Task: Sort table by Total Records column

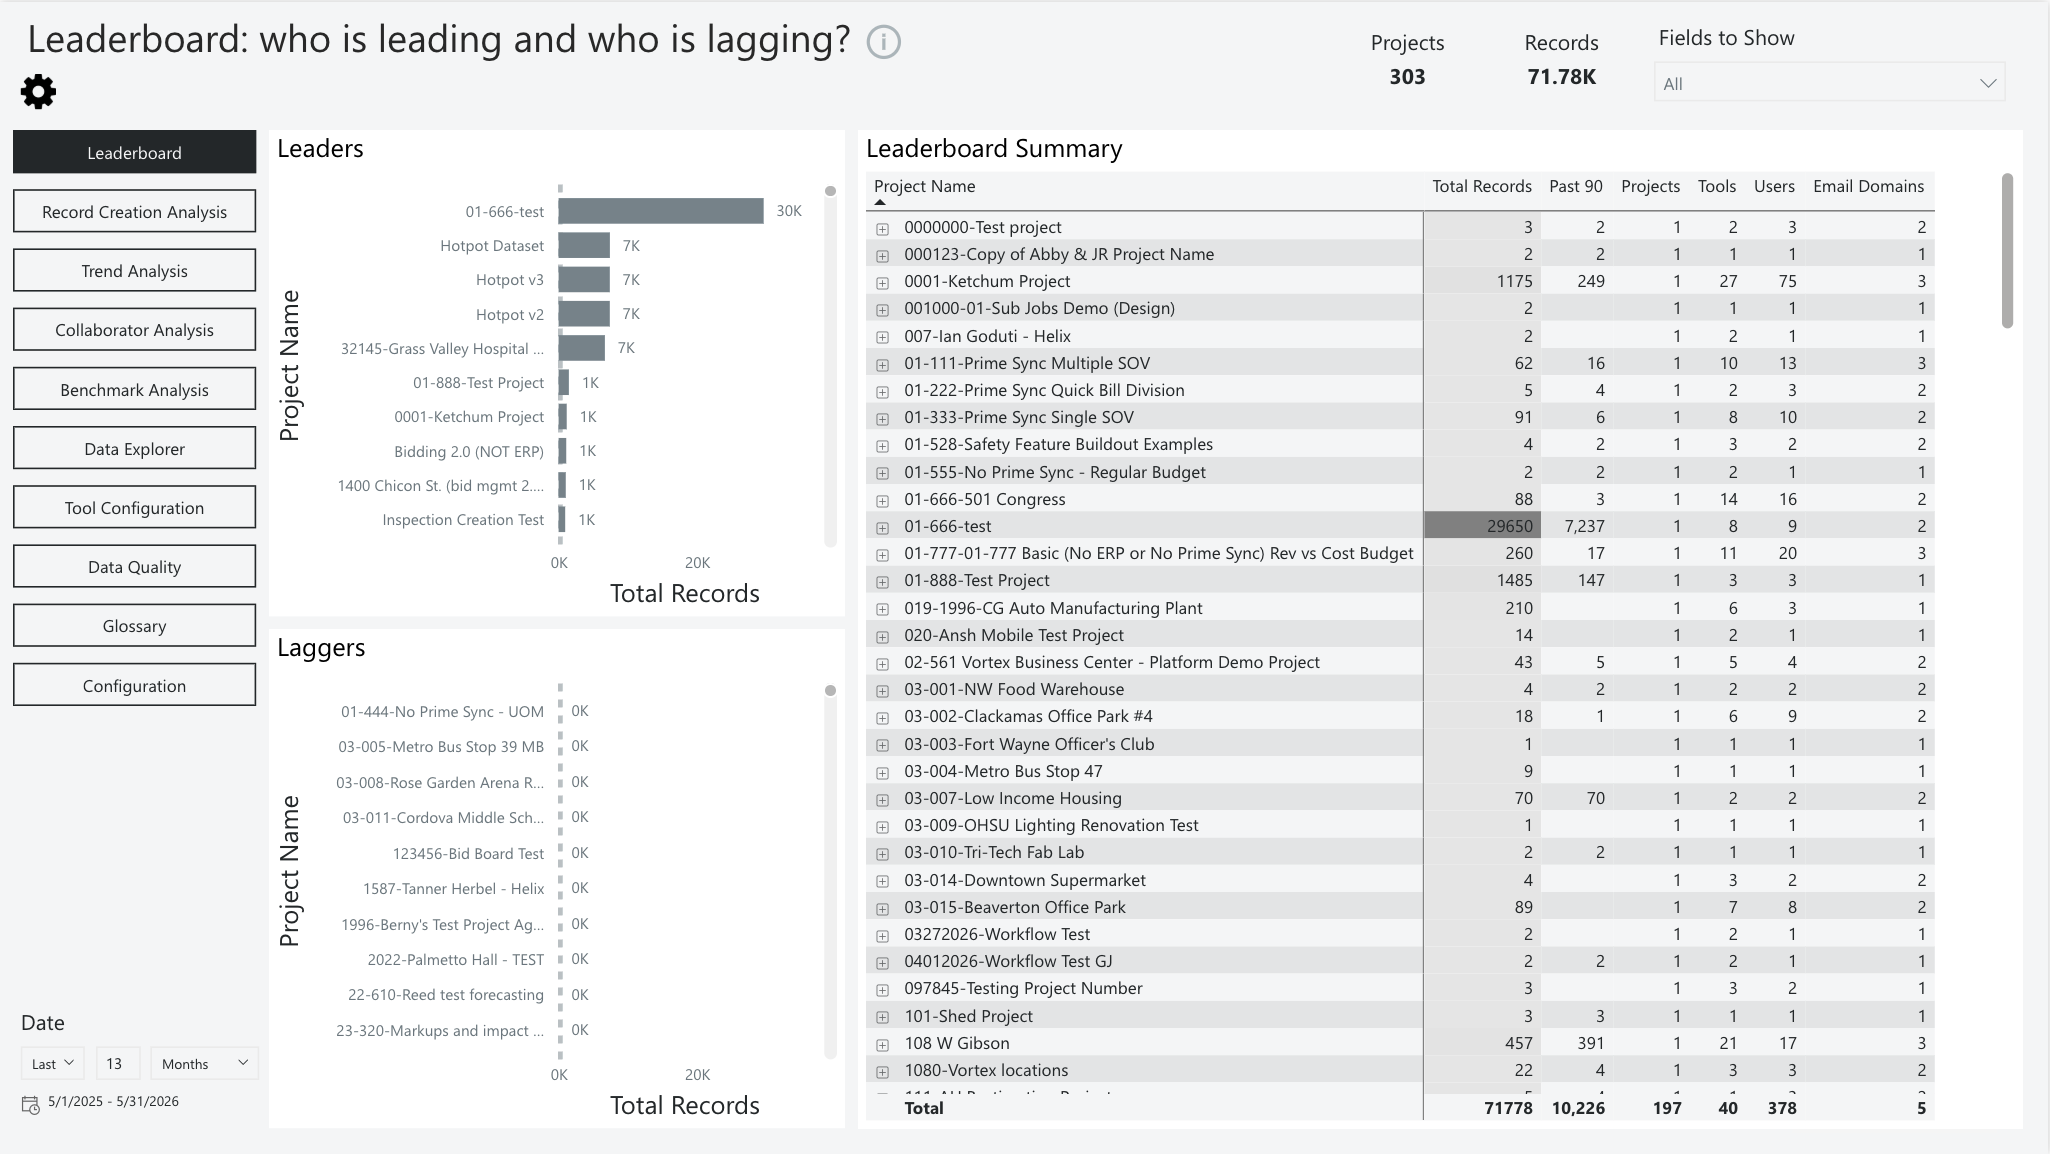Action: click(1481, 186)
